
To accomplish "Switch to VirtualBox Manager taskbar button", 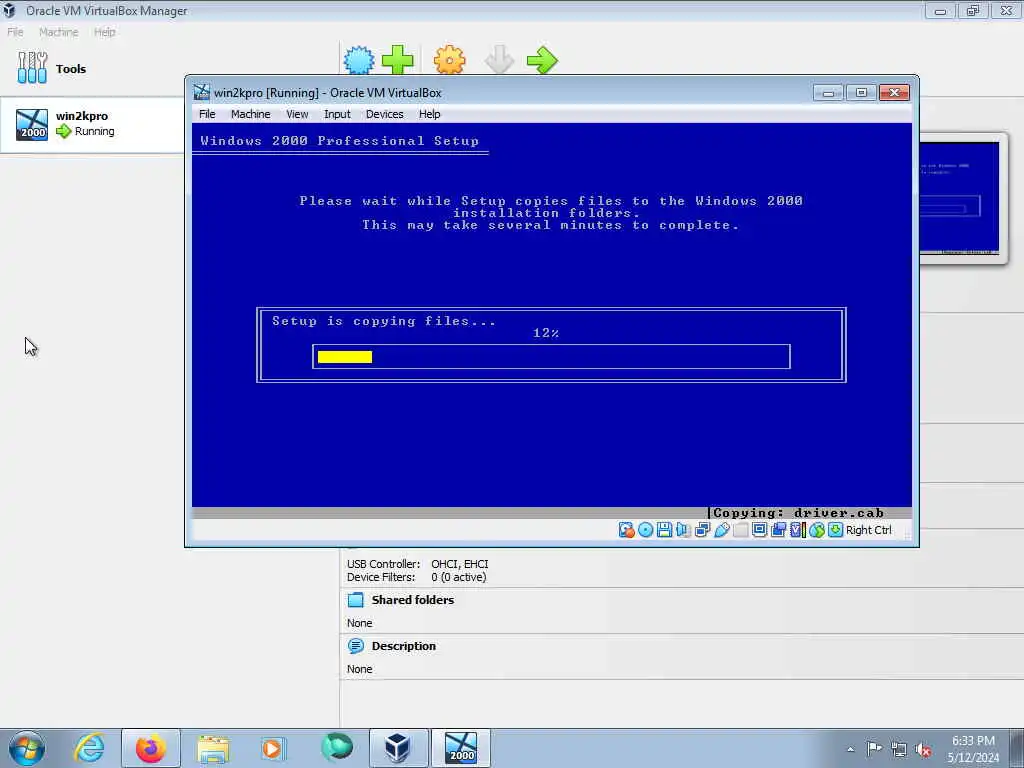I will pos(398,748).
